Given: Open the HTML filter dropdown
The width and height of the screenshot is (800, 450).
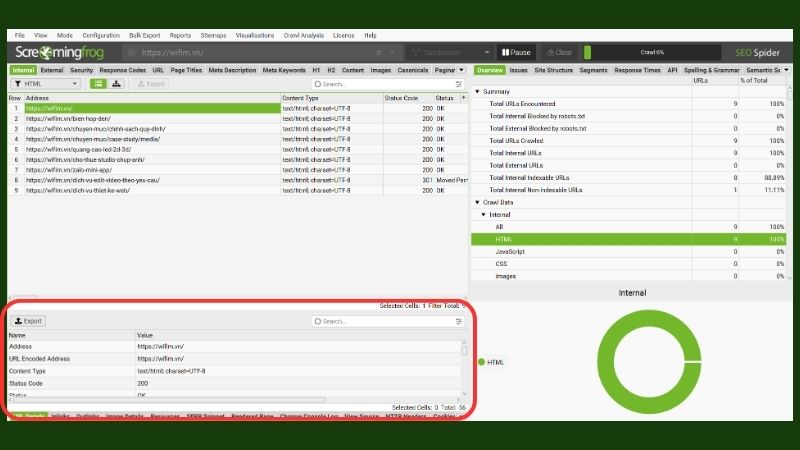Looking at the screenshot, I should pos(45,84).
